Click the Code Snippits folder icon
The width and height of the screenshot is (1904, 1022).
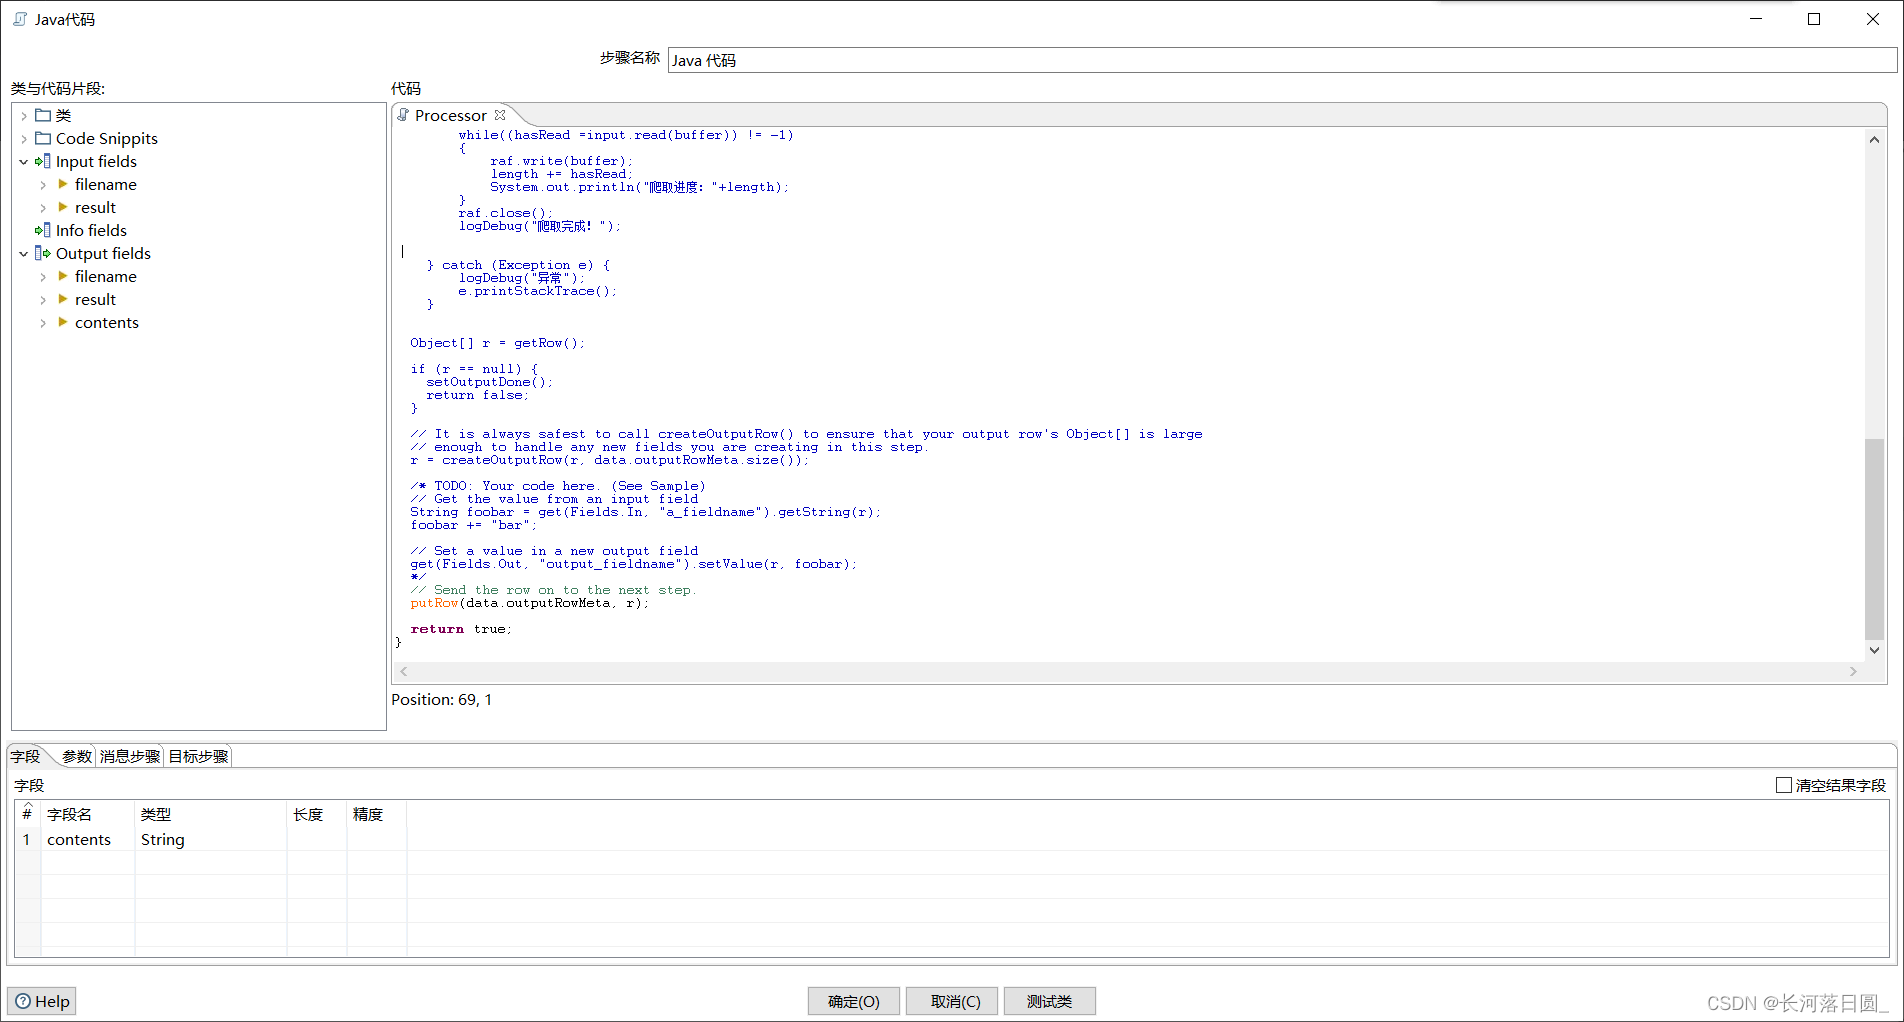click(x=43, y=138)
